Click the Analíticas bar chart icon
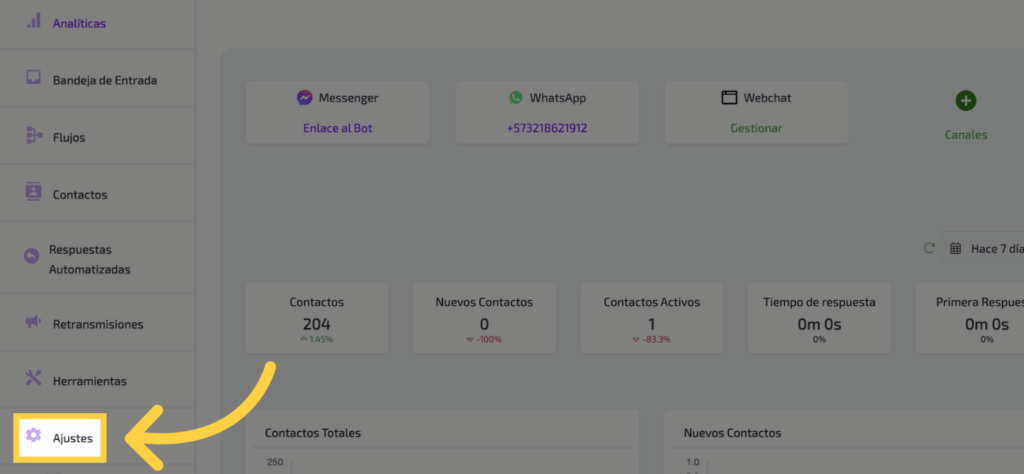Screen dimensions: 1024x474 click(x=33, y=21)
